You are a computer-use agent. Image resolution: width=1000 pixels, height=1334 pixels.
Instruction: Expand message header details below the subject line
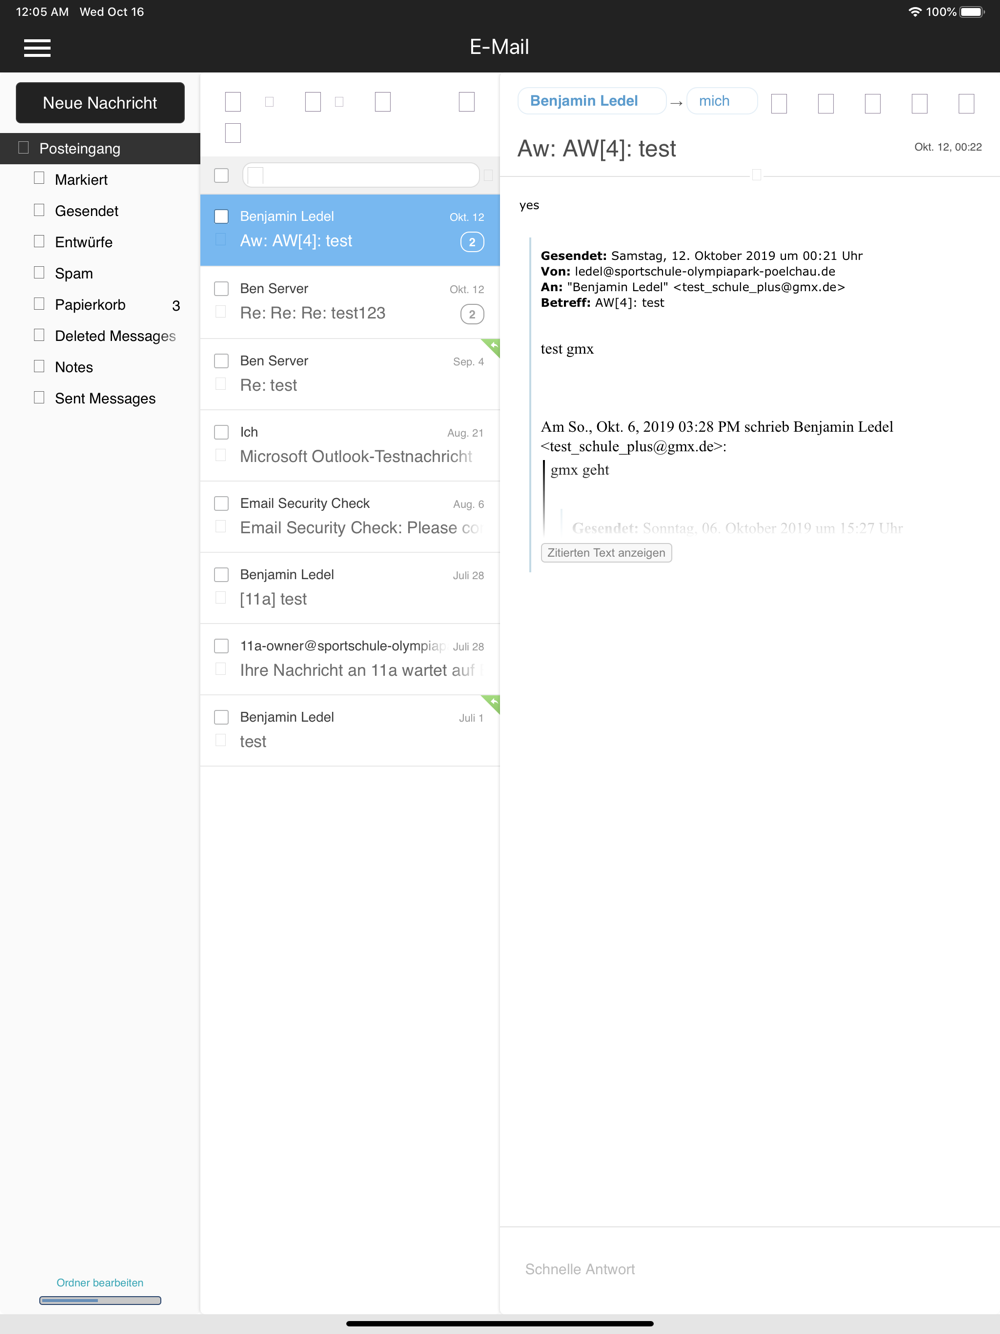coord(757,175)
